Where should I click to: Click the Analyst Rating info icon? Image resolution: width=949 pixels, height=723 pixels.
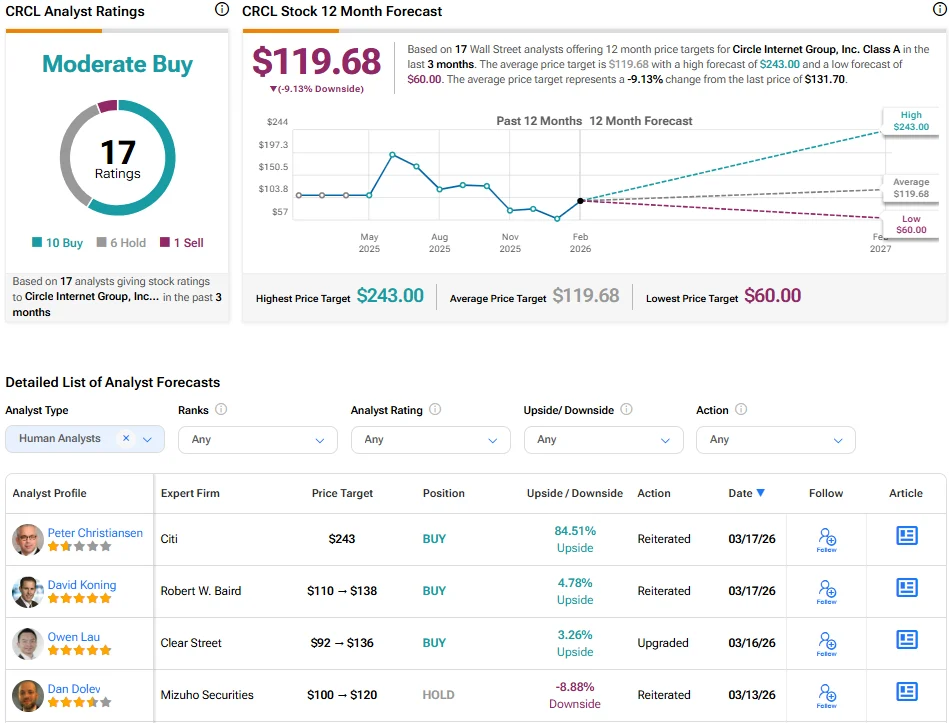[x=434, y=409]
